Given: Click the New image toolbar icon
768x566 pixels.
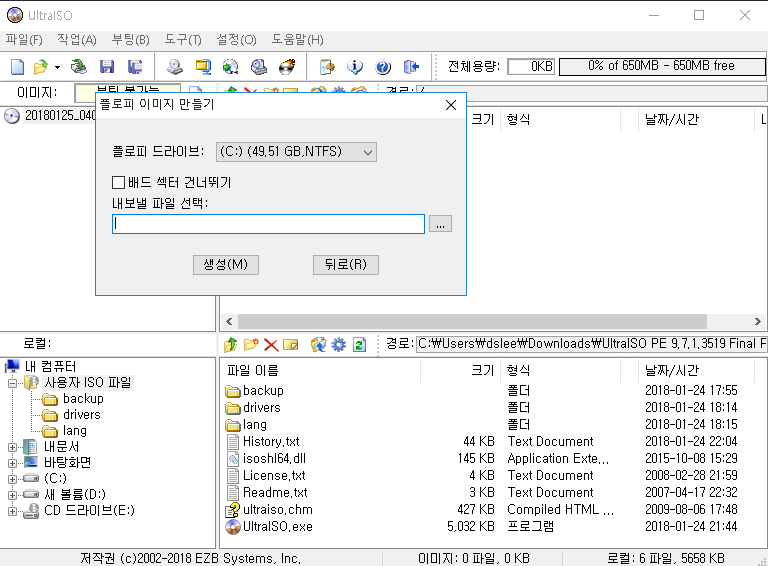Looking at the screenshot, I should tap(18, 67).
